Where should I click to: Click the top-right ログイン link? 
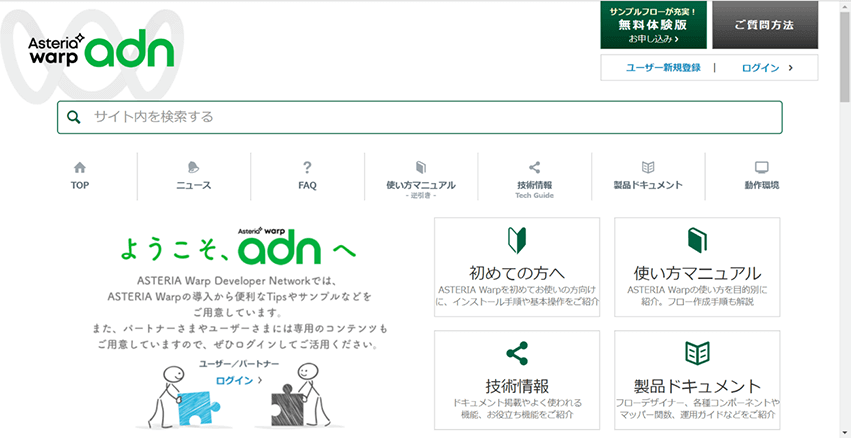pyautogui.click(x=760, y=68)
